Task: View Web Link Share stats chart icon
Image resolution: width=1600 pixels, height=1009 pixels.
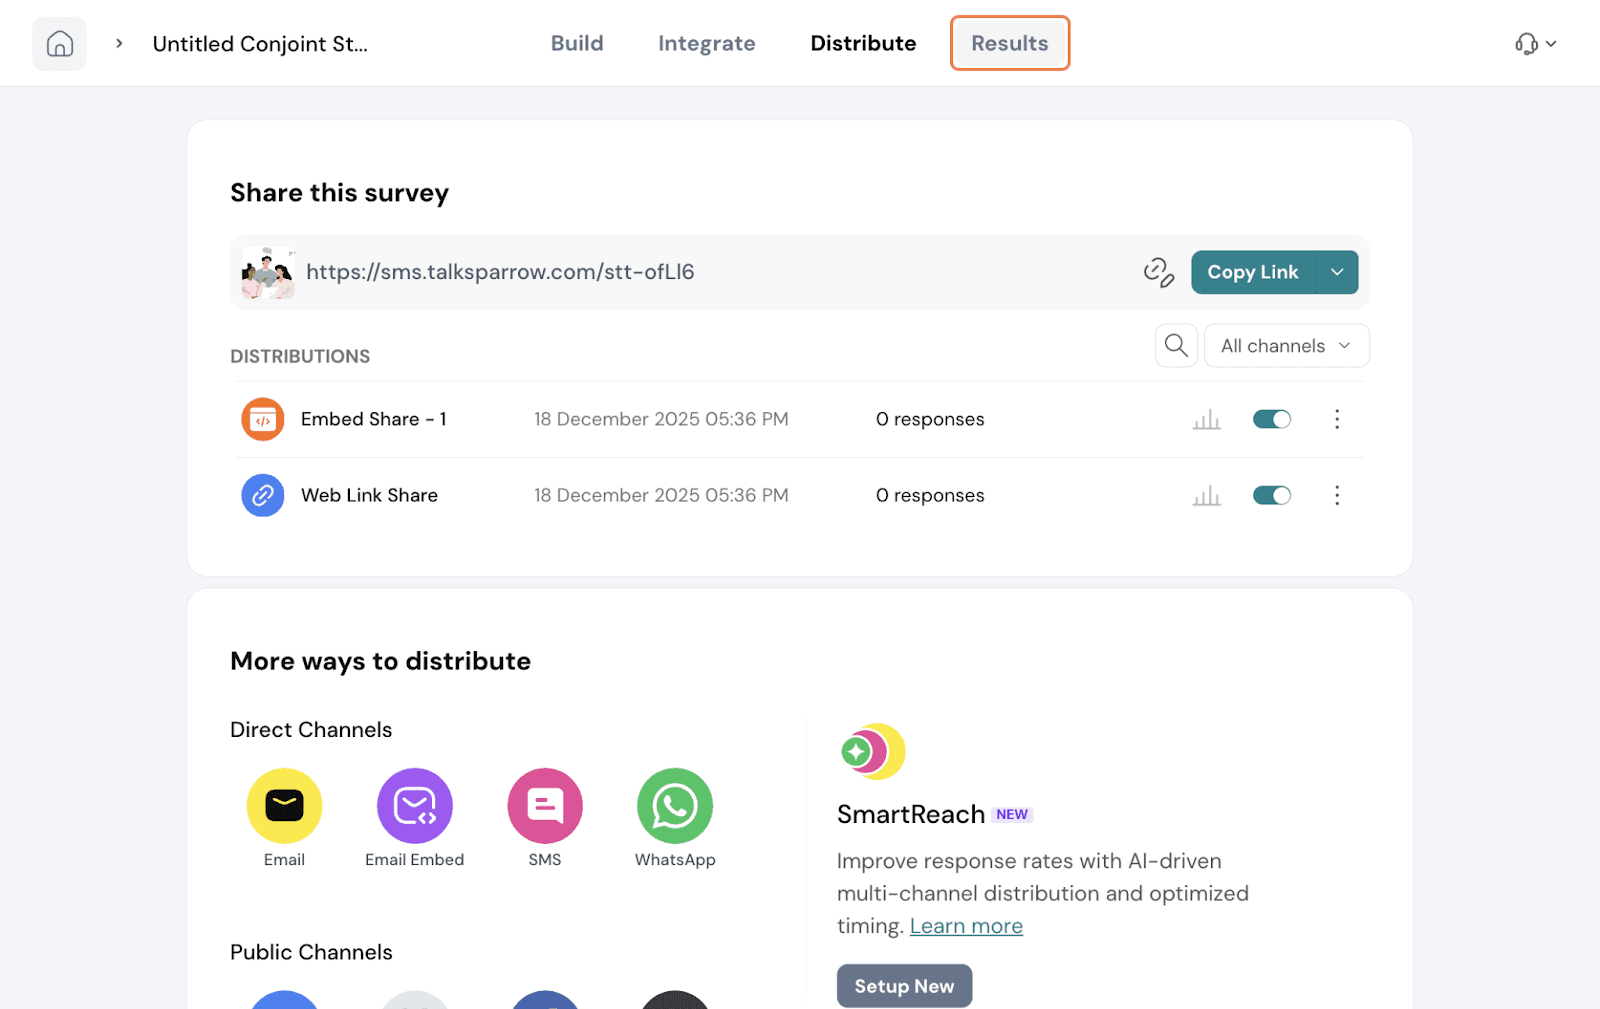Action: click(1206, 496)
